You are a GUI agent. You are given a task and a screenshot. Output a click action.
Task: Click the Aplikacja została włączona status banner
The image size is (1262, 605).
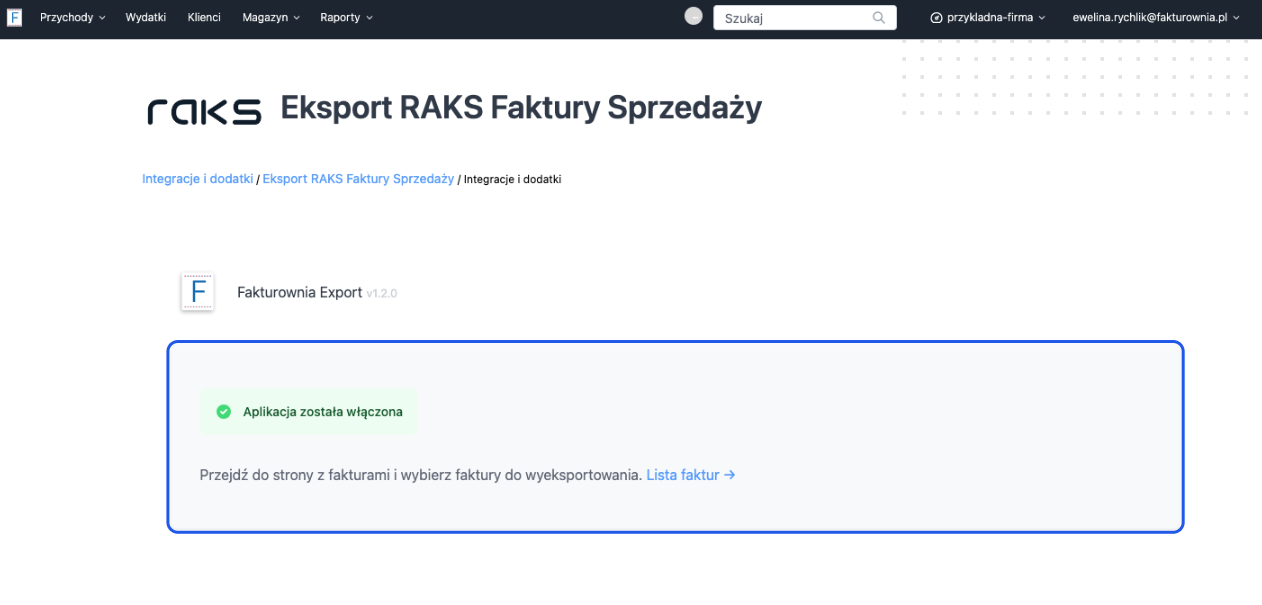pyautogui.click(x=308, y=411)
